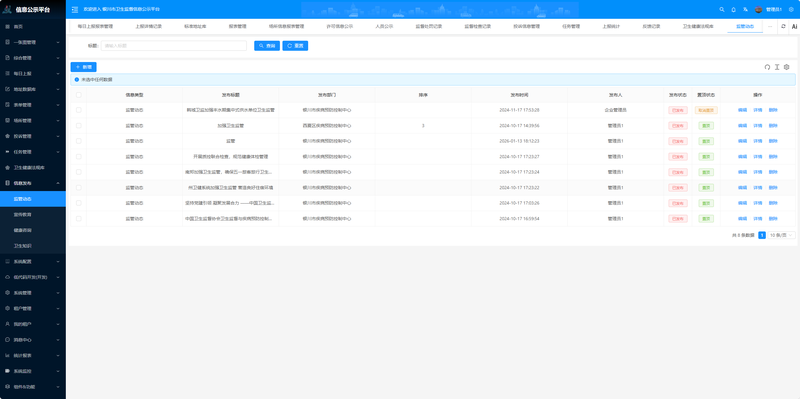The height and width of the screenshot is (399, 800).
Task: Check the row published 2024-10-17 17:23:27
Action: click(x=79, y=157)
